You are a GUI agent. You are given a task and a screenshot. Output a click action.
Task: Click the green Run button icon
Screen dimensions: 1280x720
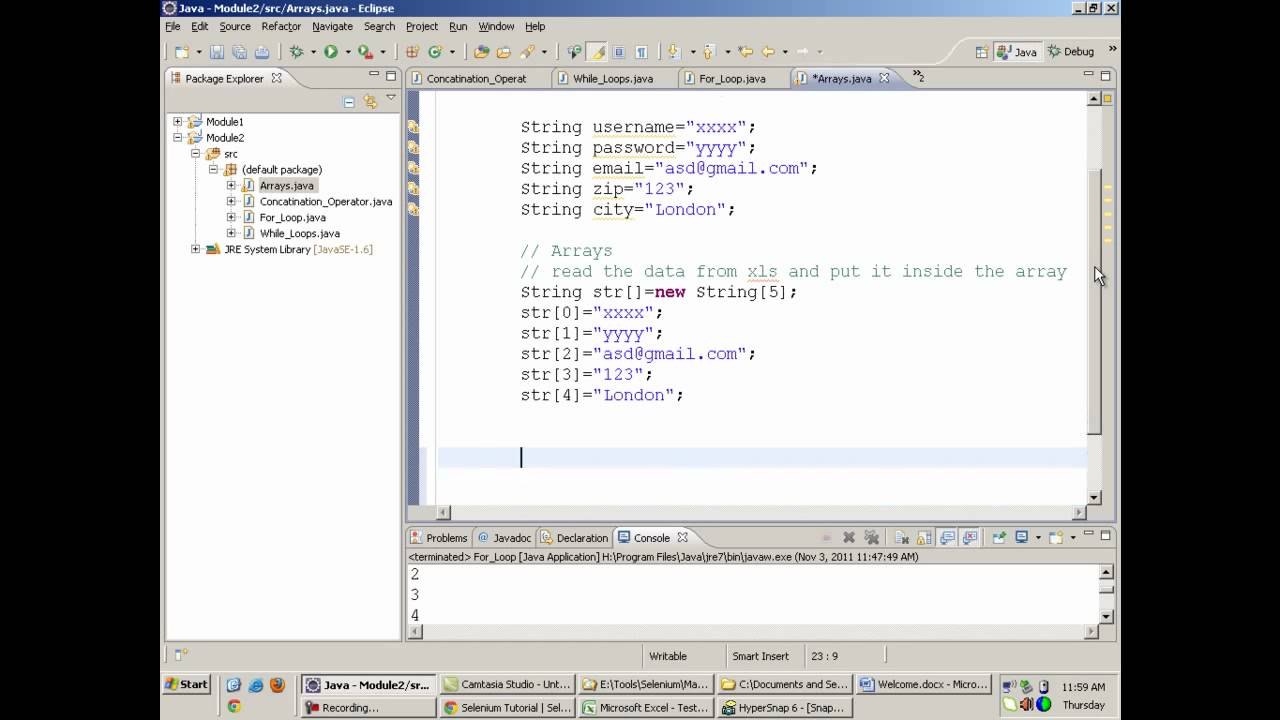330,52
